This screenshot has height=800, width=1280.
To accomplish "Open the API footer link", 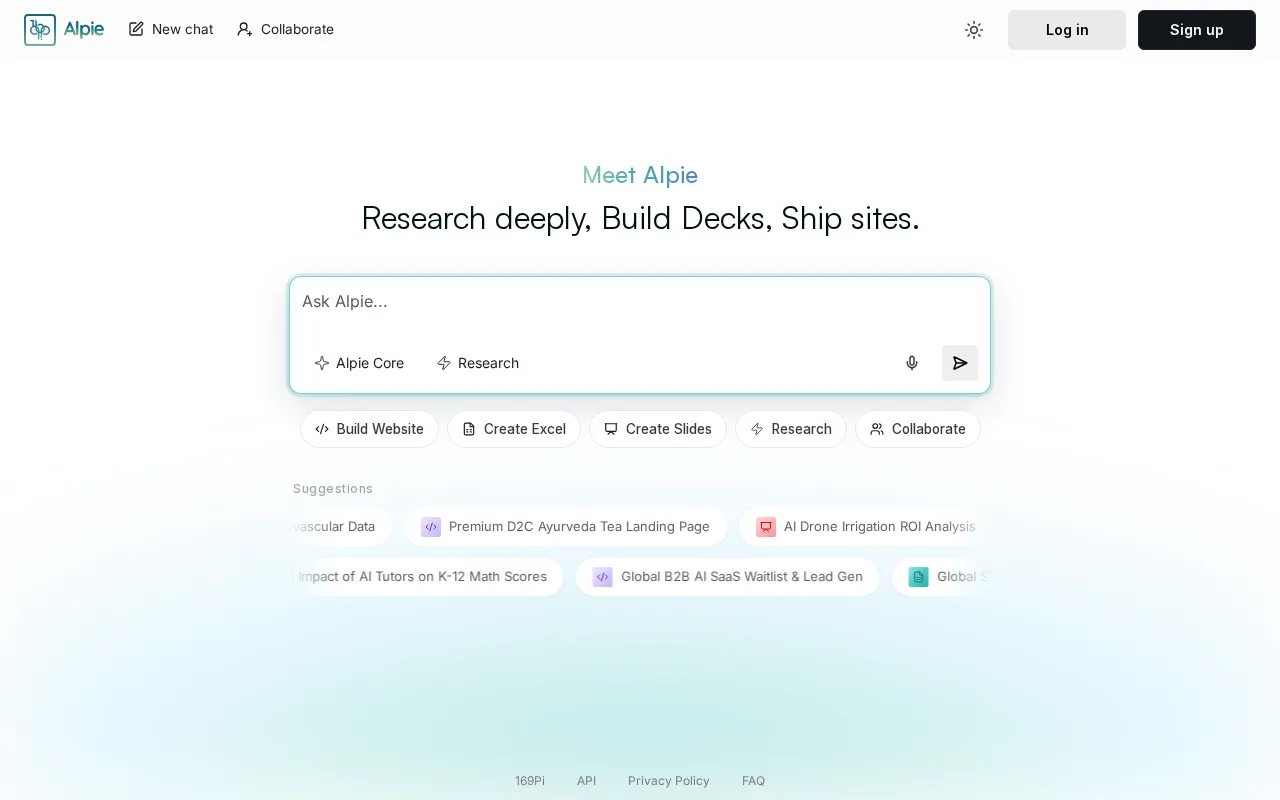I will pos(587,781).
